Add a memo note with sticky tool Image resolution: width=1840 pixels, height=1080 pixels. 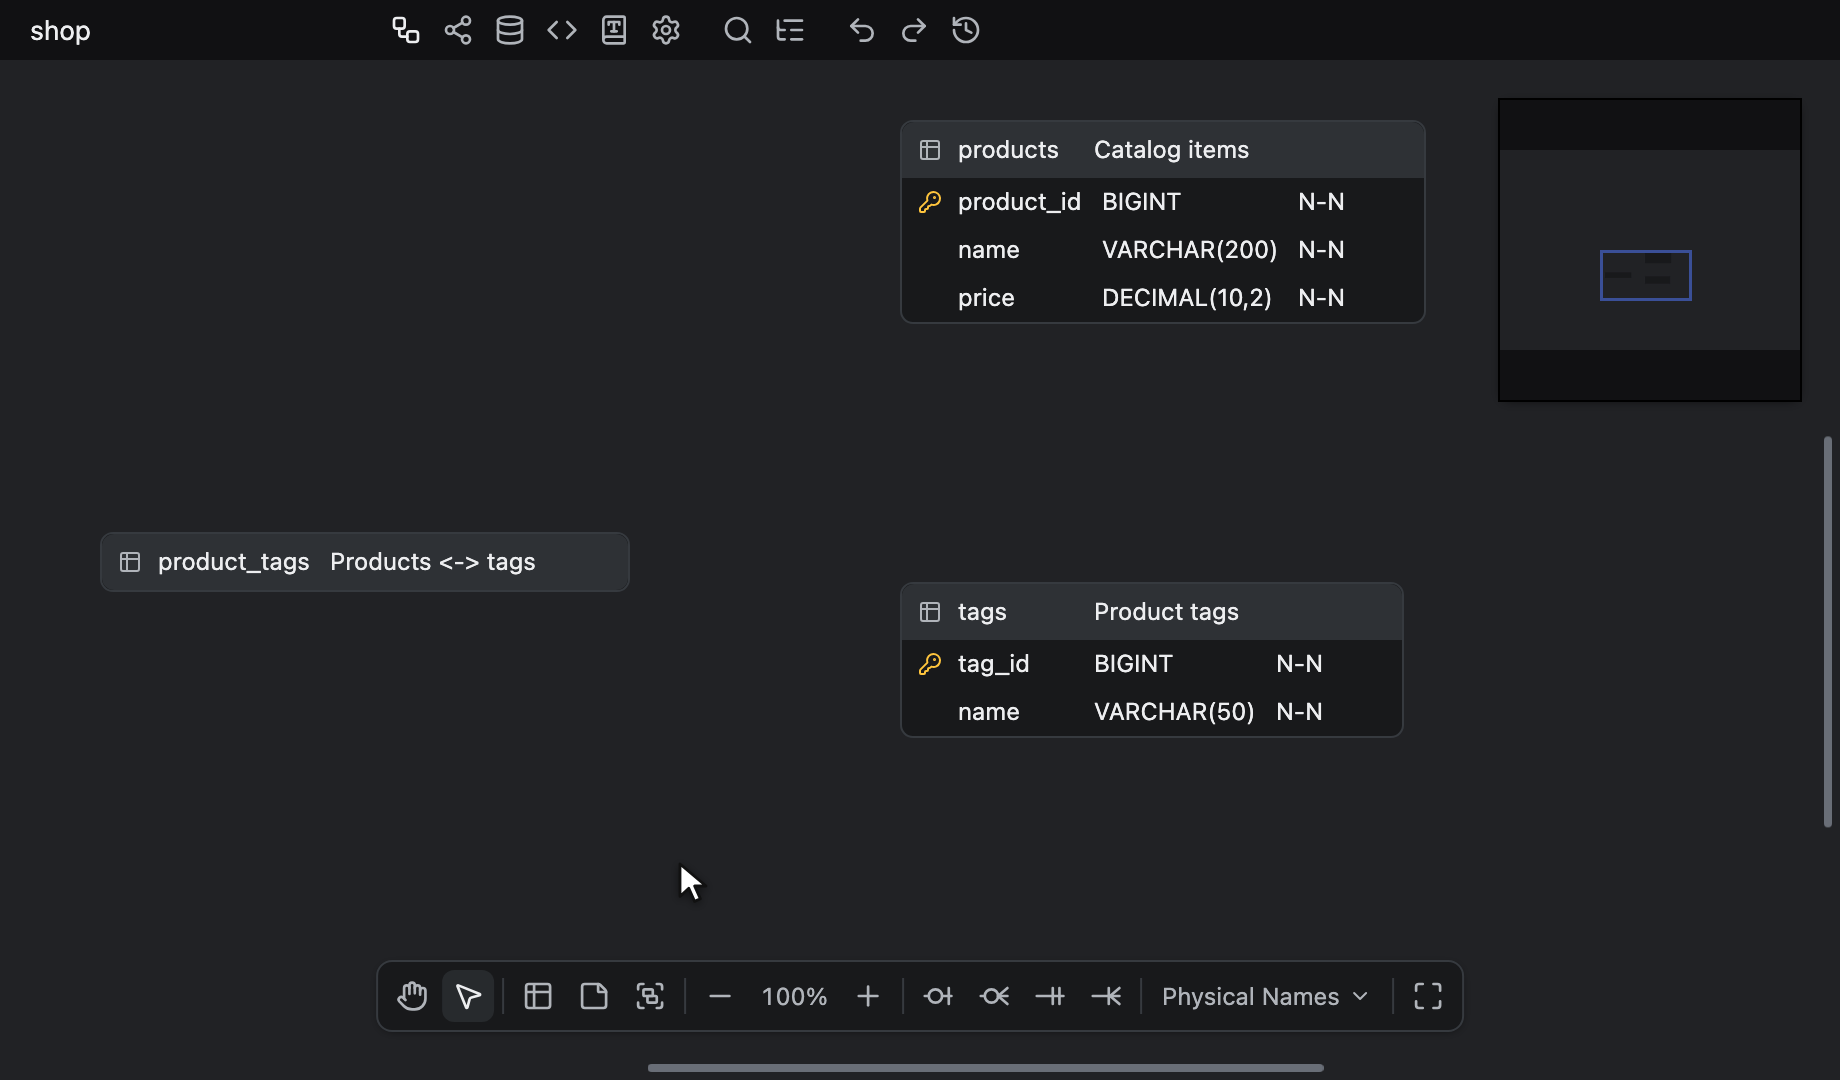594,996
